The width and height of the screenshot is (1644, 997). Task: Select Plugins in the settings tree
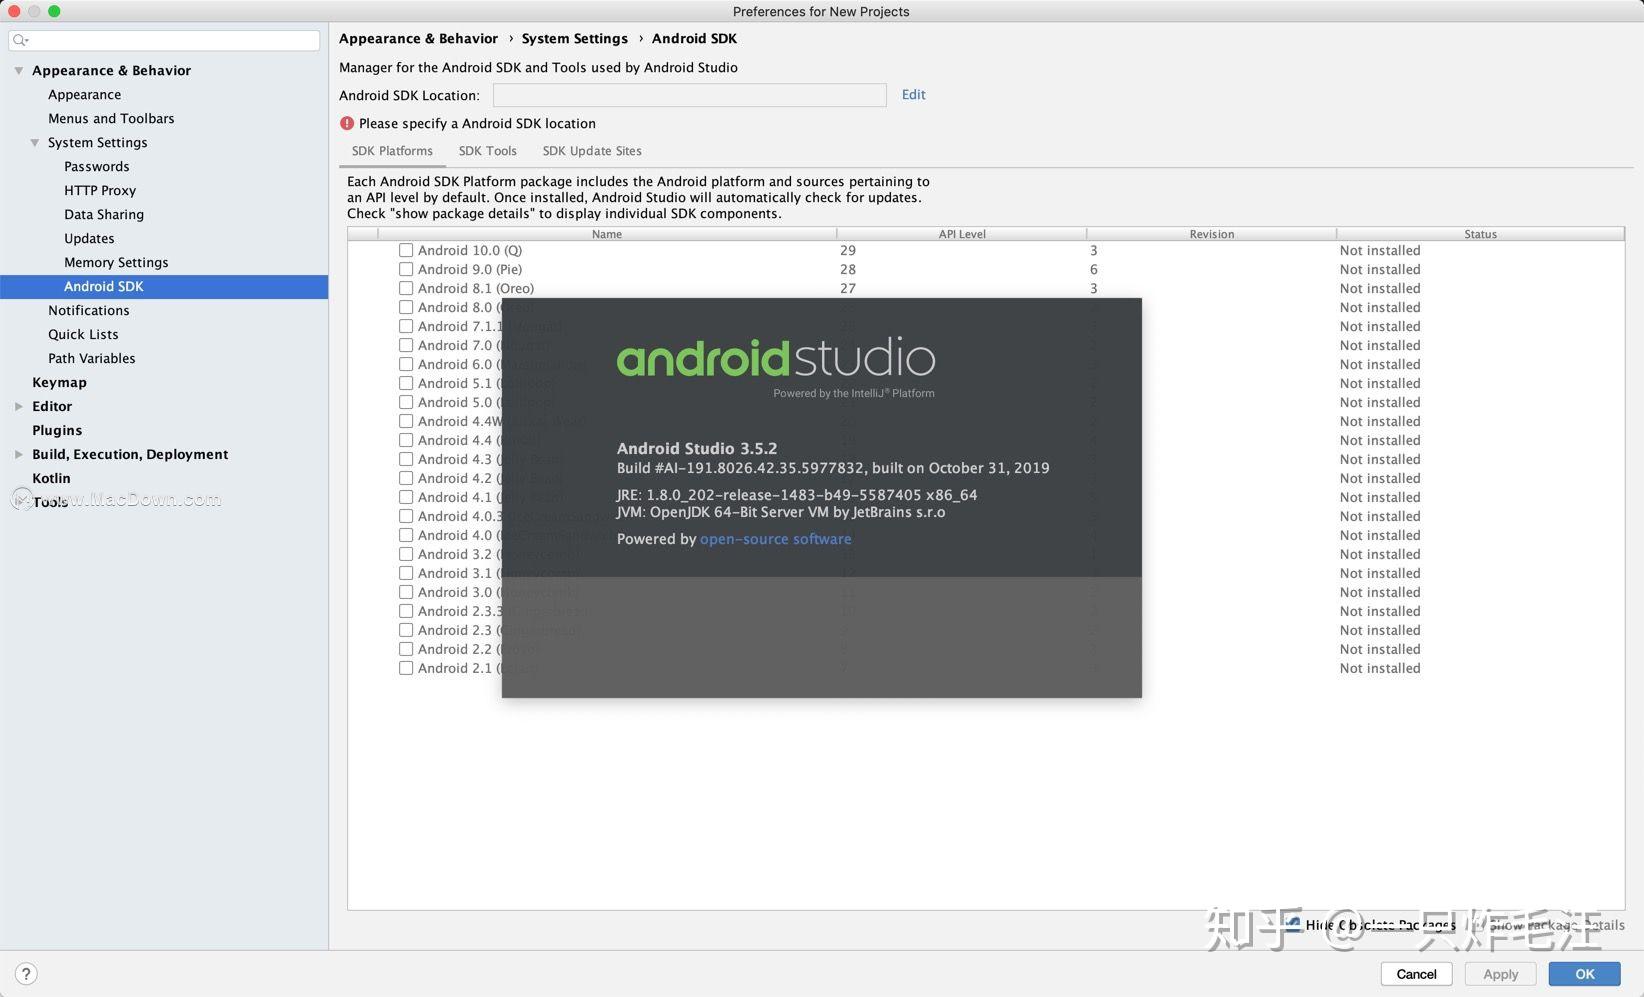click(x=57, y=430)
